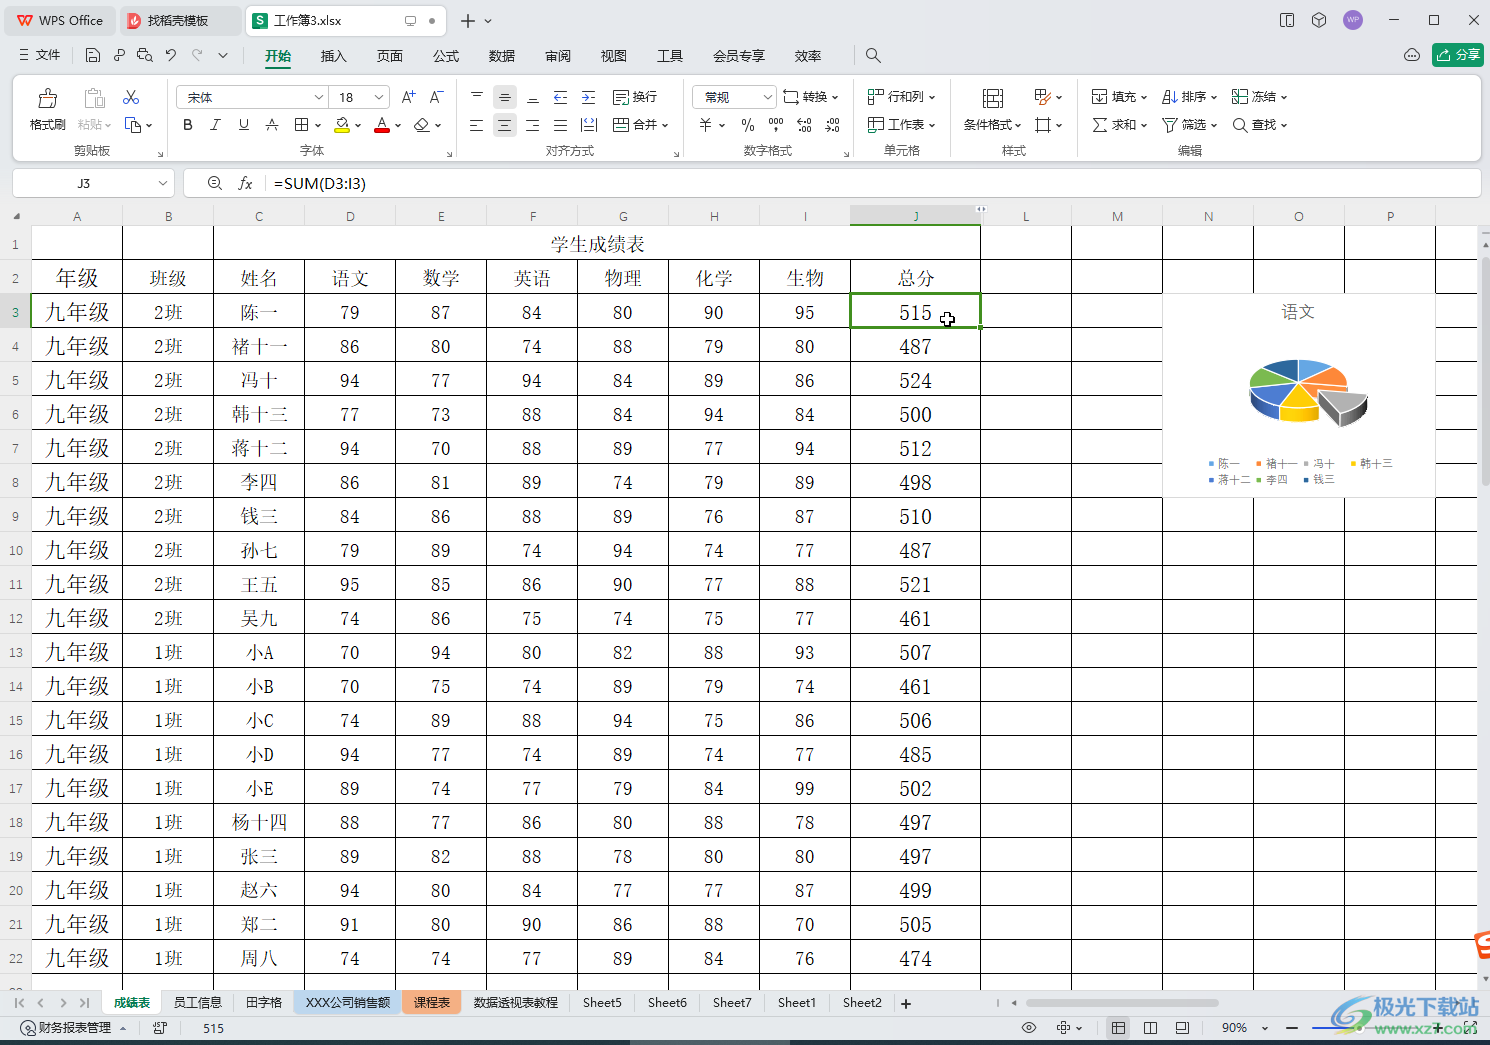This screenshot has height=1045, width=1490.
Task: Click the Format Painter (格式刷) icon
Action: click(x=47, y=98)
